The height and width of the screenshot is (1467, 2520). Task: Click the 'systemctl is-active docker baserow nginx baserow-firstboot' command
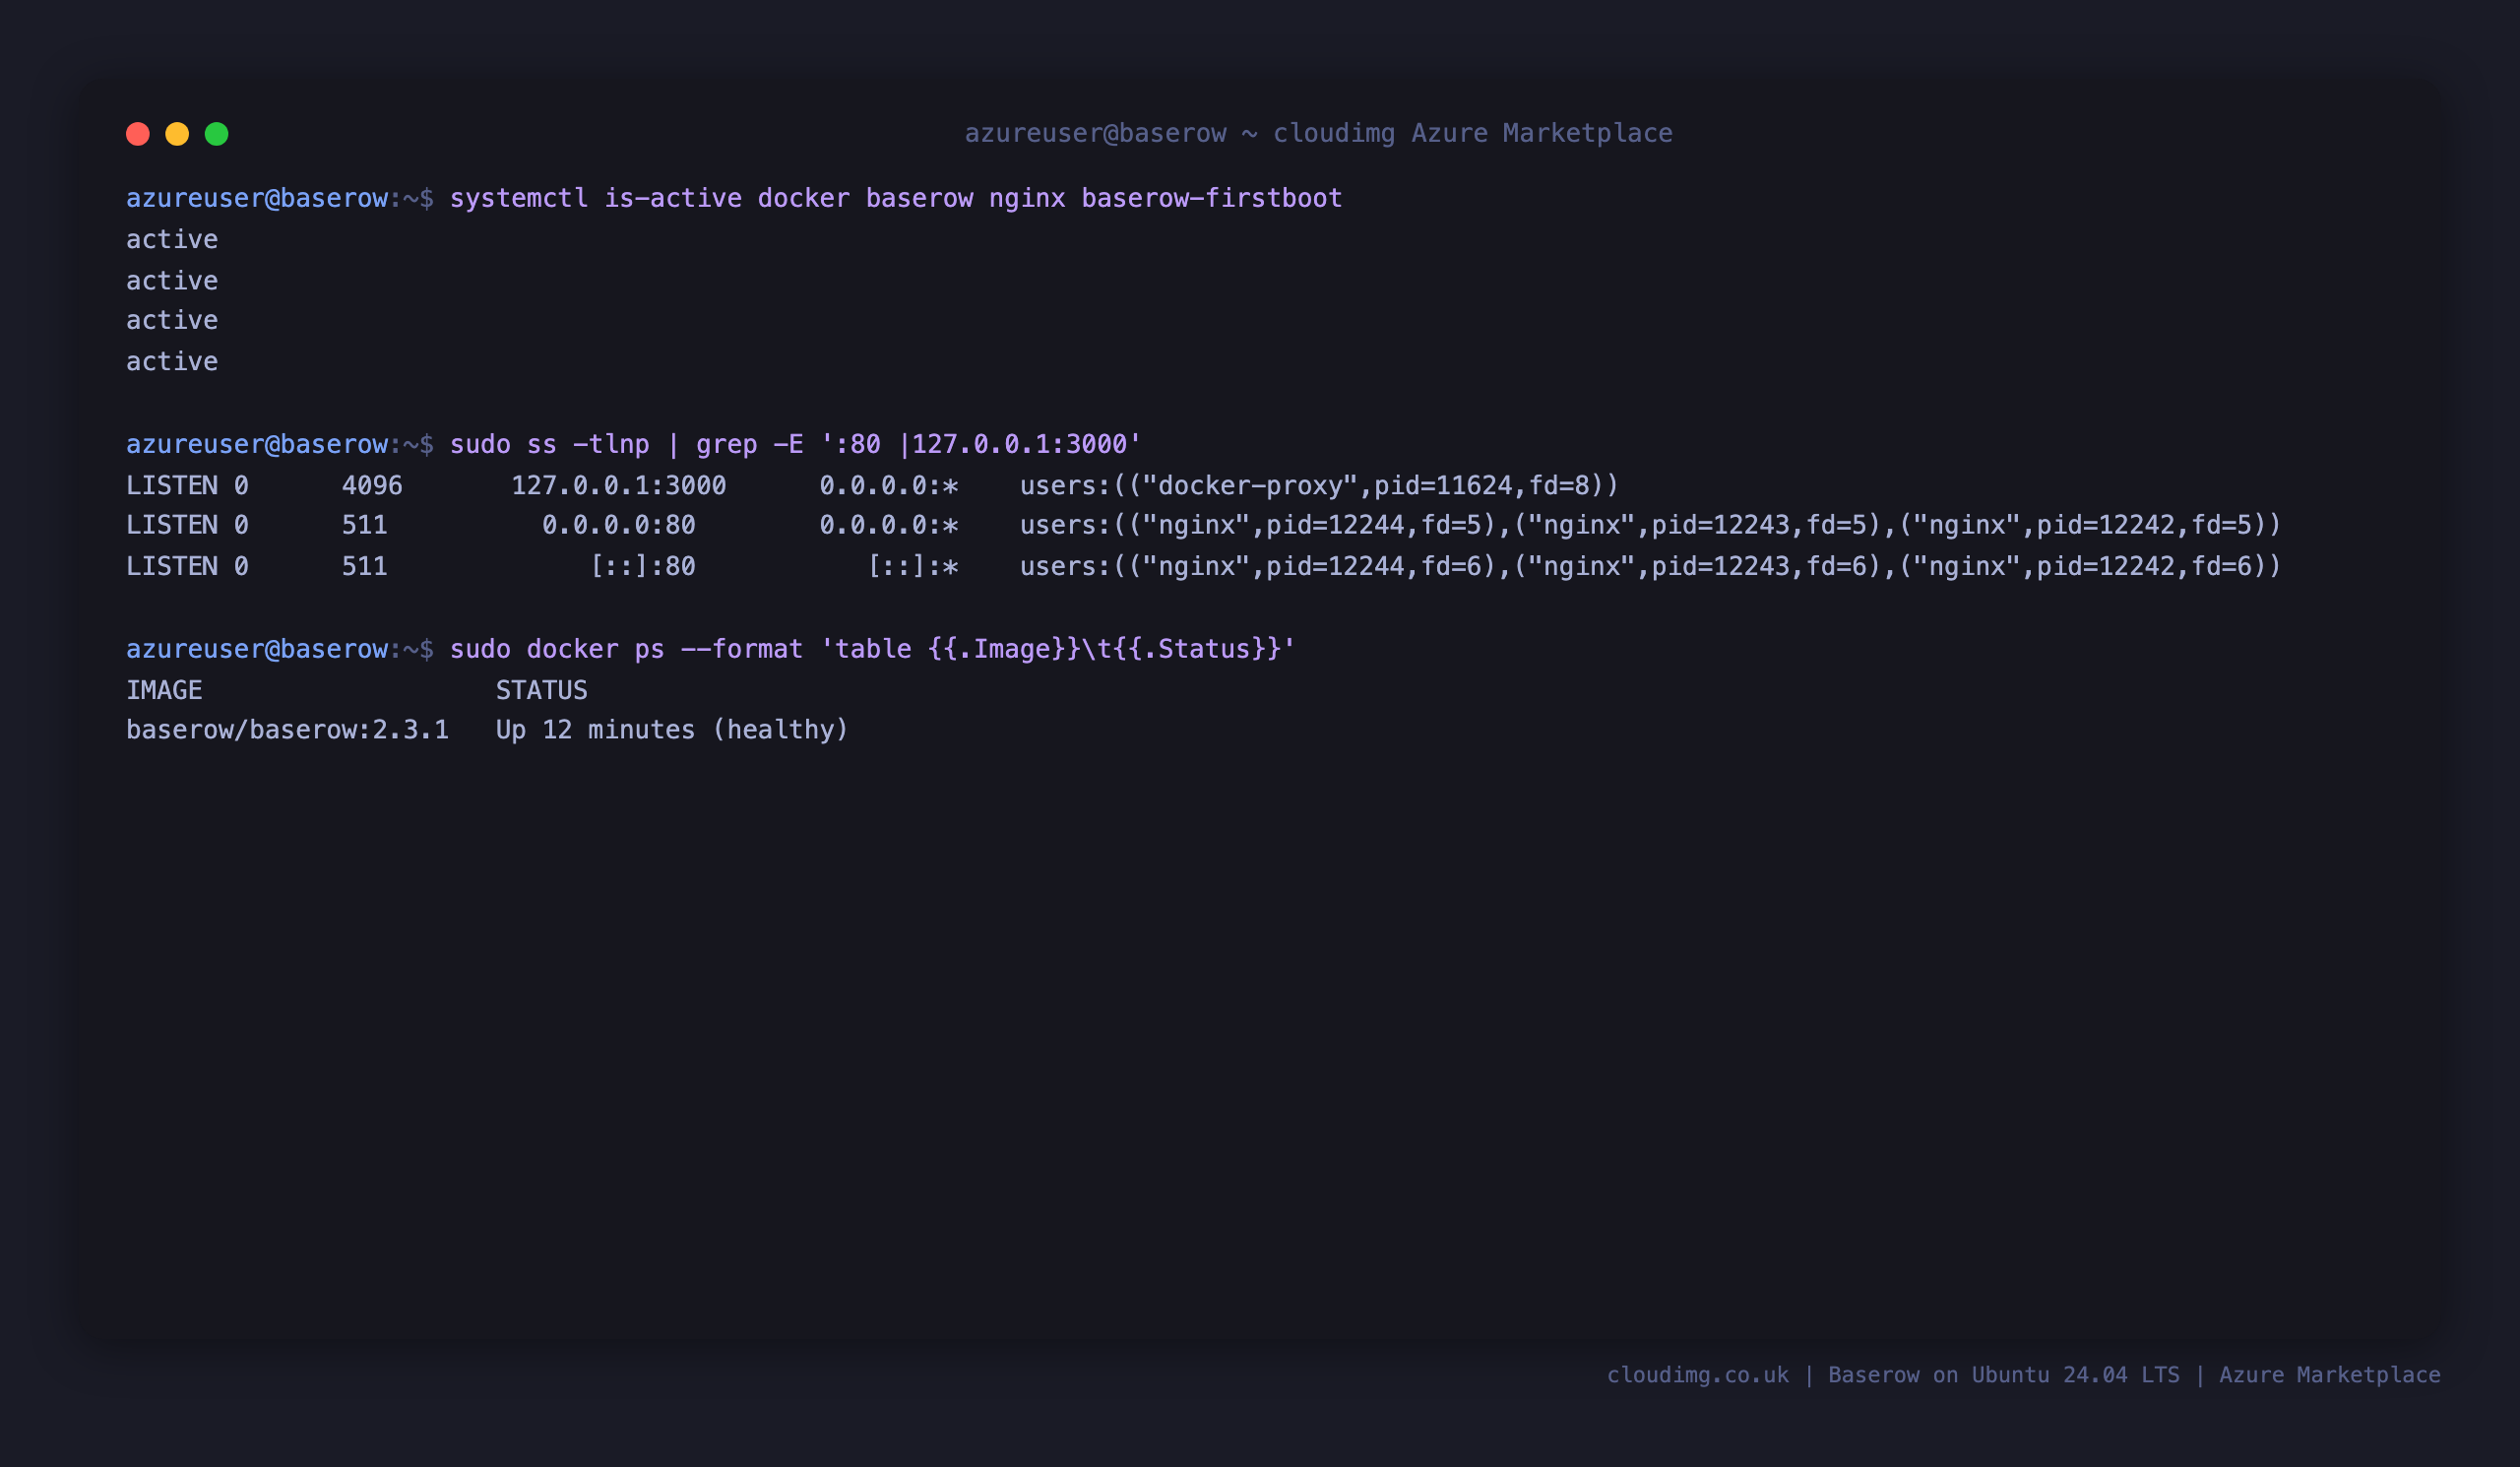[896, 198]
